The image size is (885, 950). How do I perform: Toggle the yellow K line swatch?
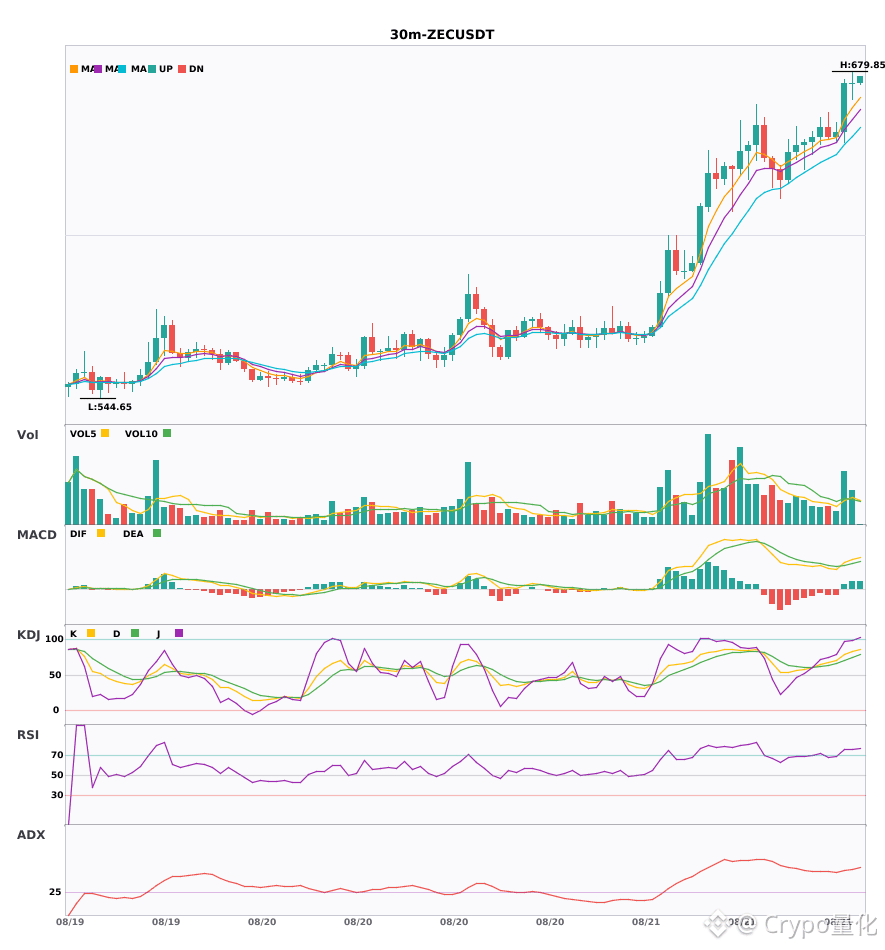(x=91, y=633)
